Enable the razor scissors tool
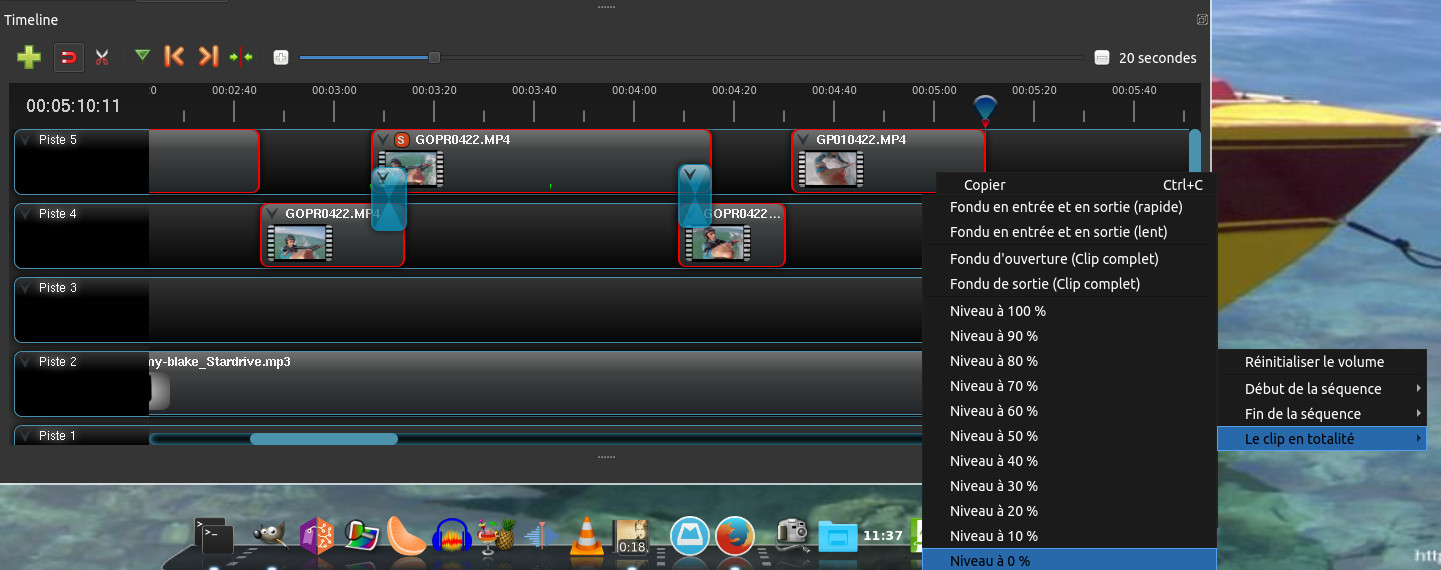This screenshot has height=570, width=1441. tap(101, 57)
